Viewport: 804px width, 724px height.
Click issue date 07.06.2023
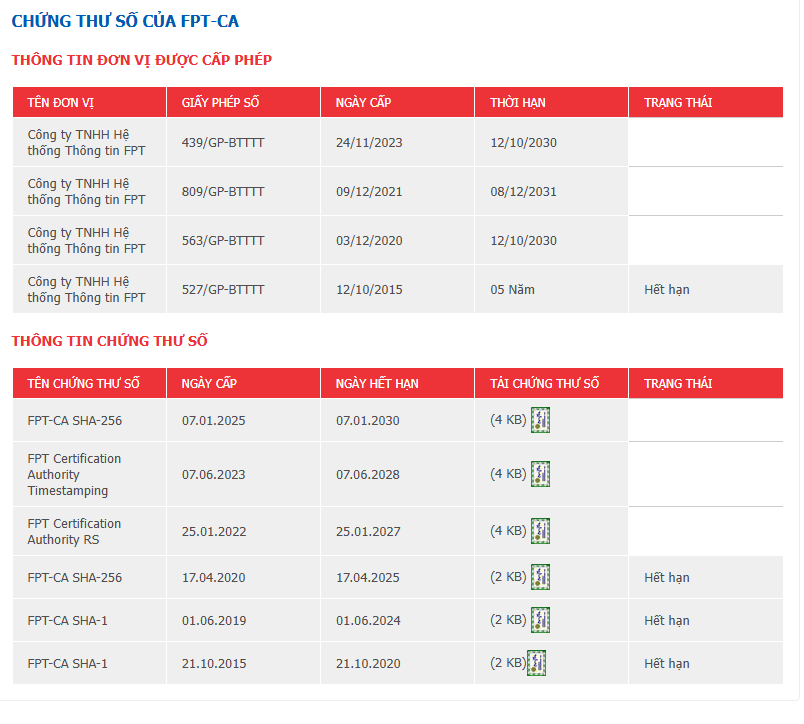[x=214, y=474]
